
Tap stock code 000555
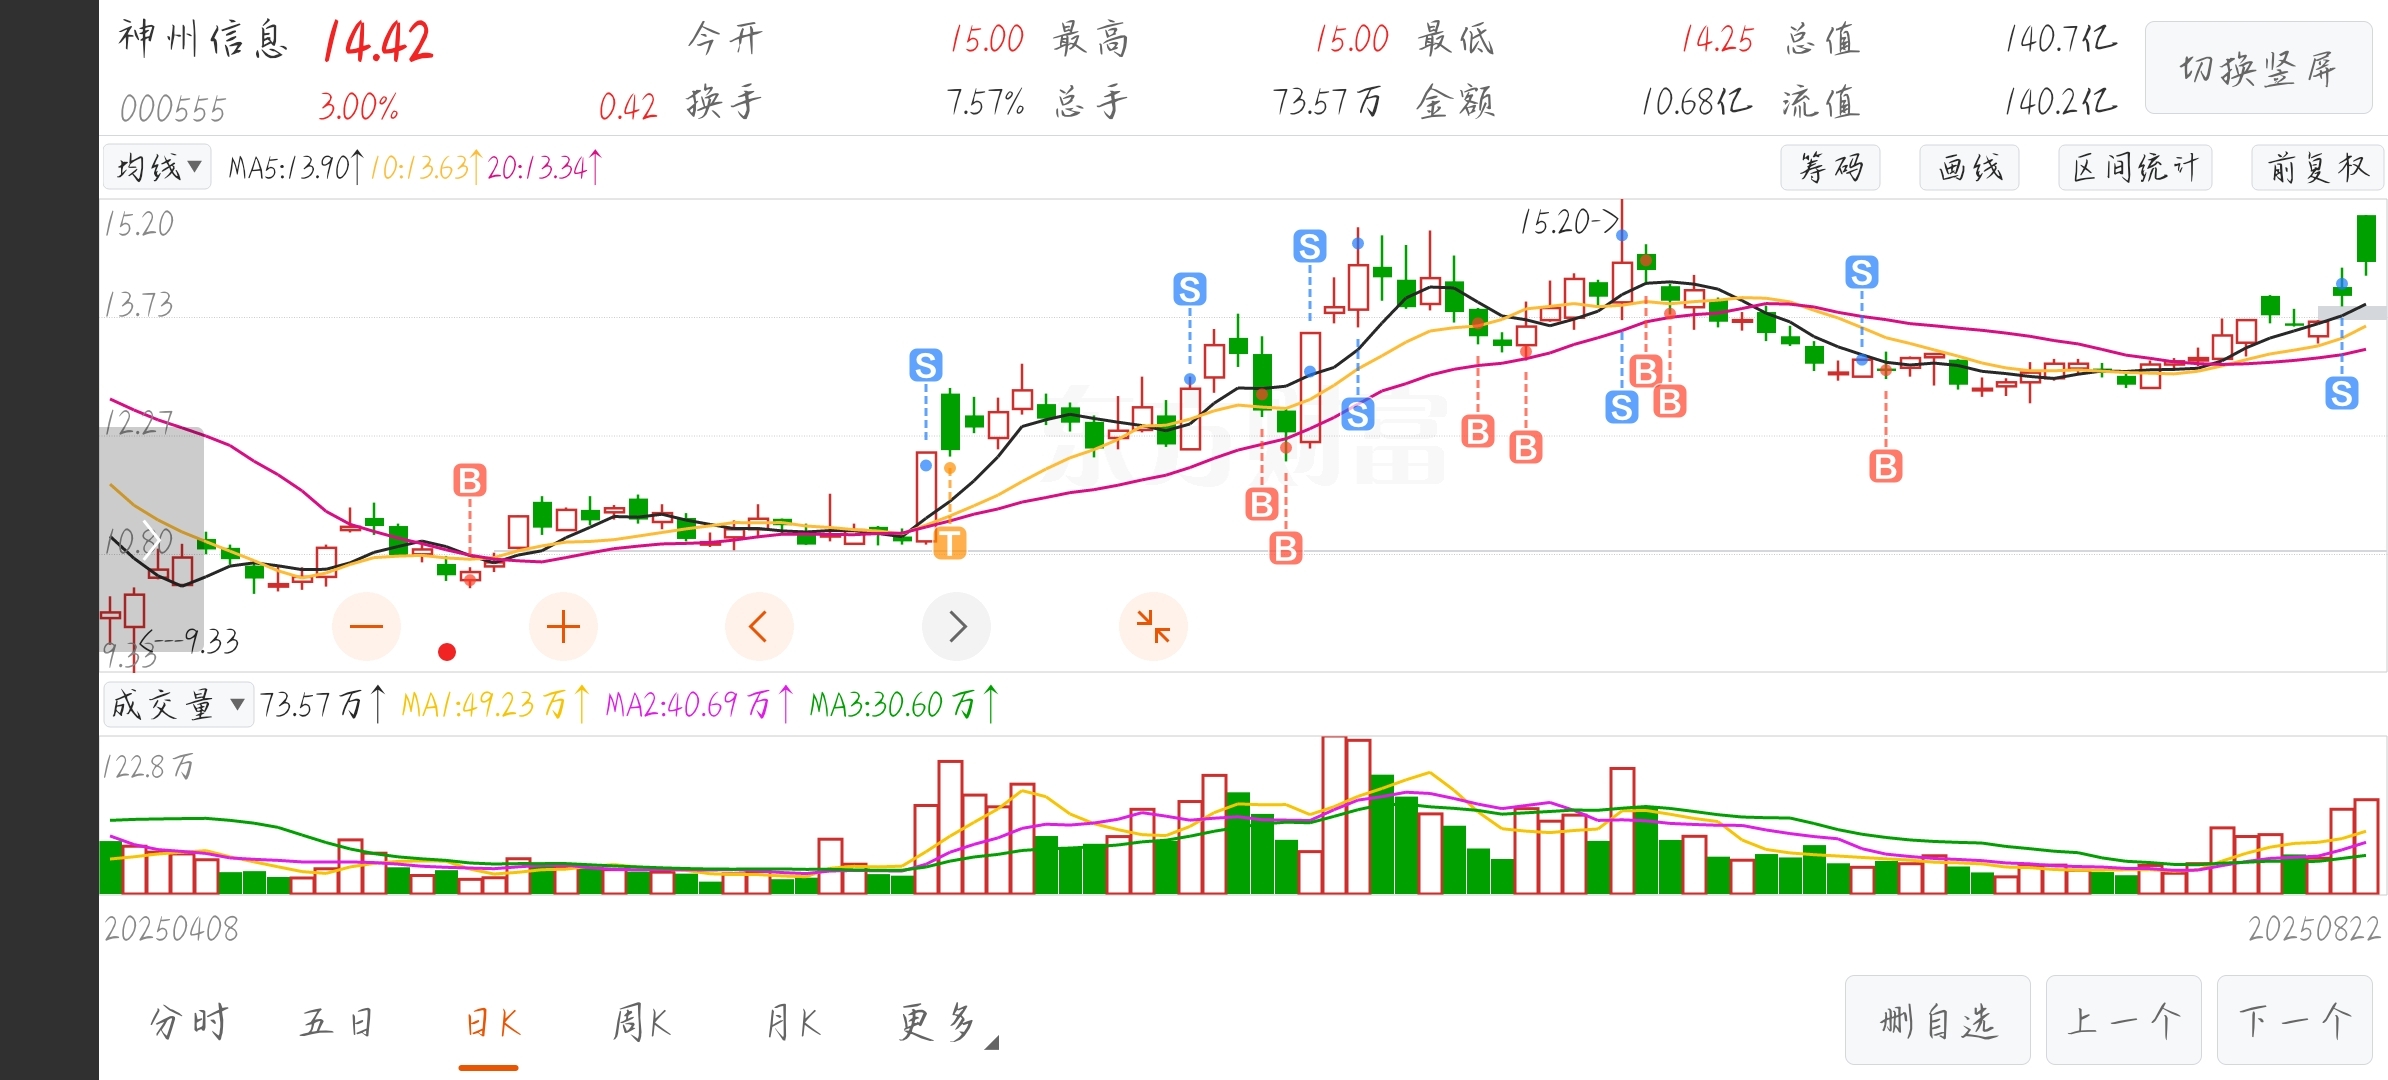(173, 108)
